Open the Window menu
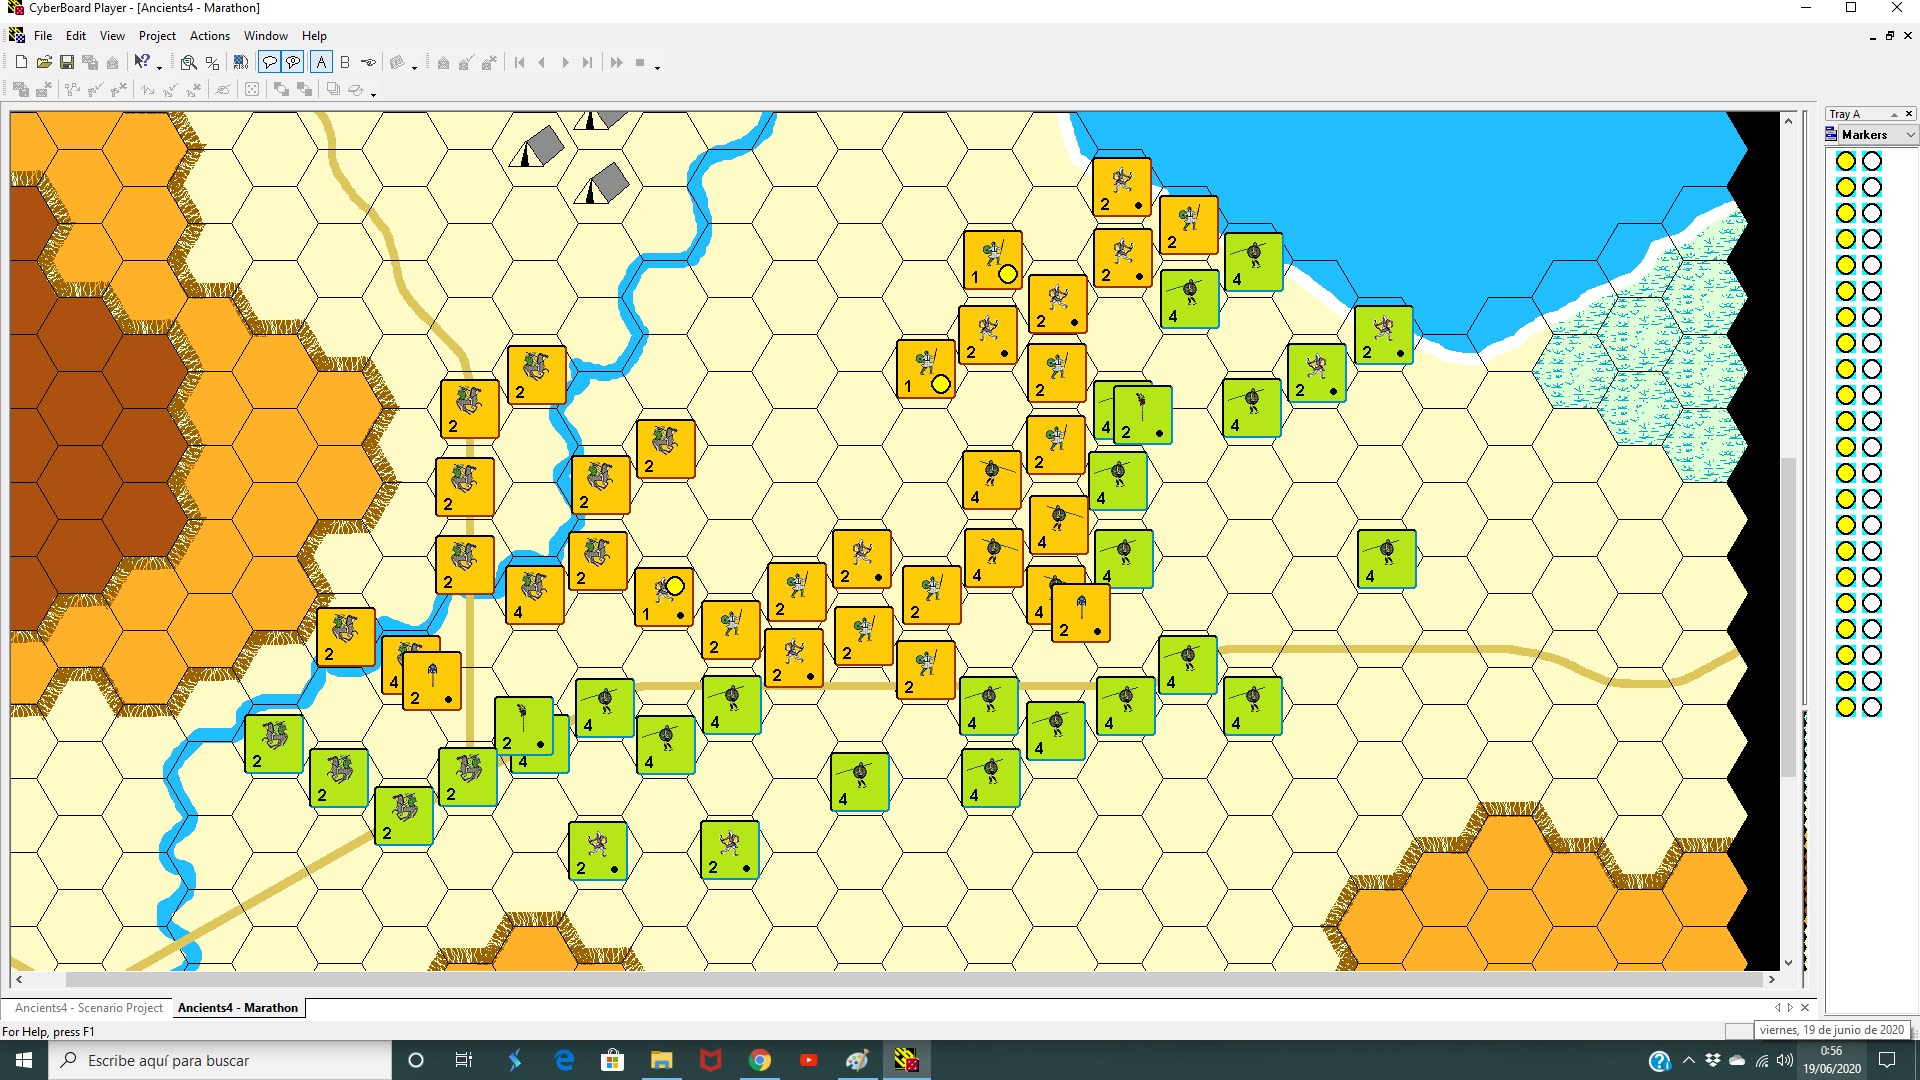This screenshot has height=1080, width=1920. [x=266, y=35]
